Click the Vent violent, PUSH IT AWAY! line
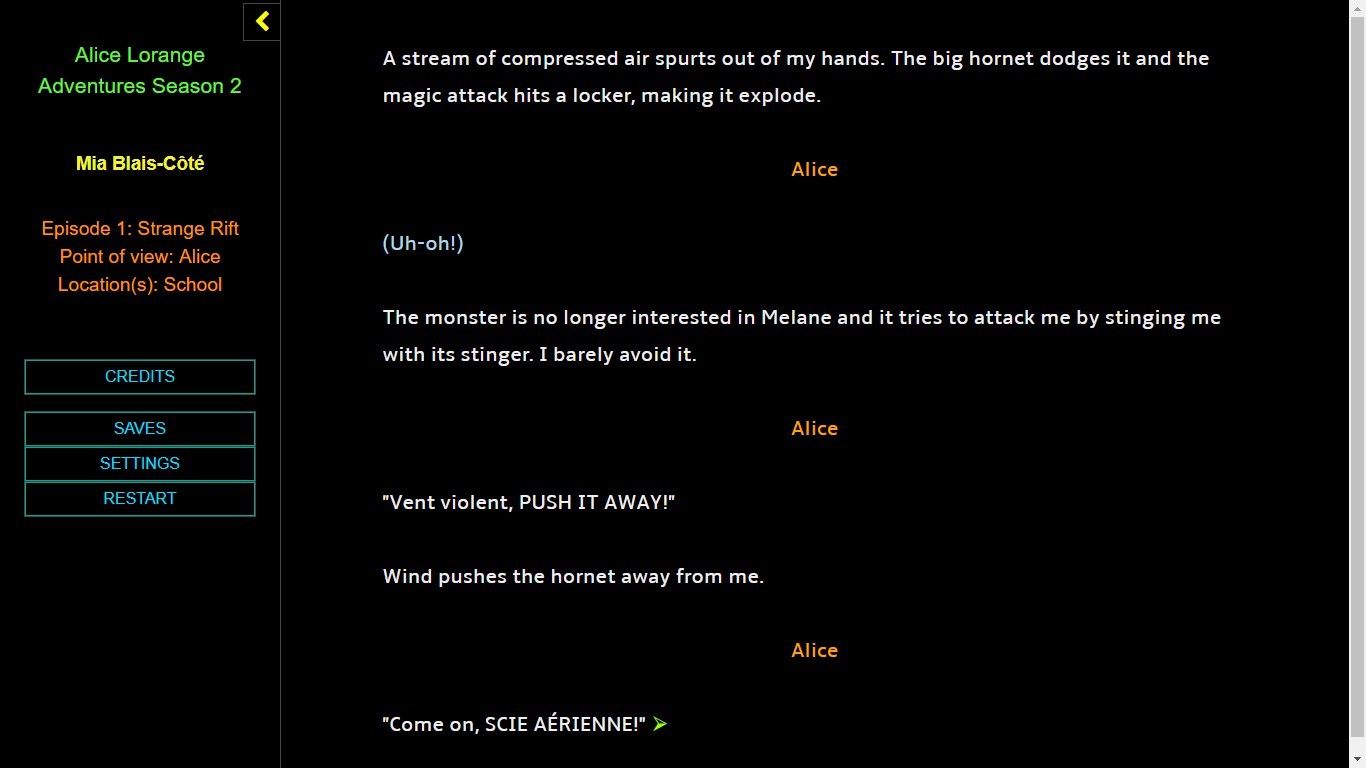1366x768 pixels. point(529,502)
